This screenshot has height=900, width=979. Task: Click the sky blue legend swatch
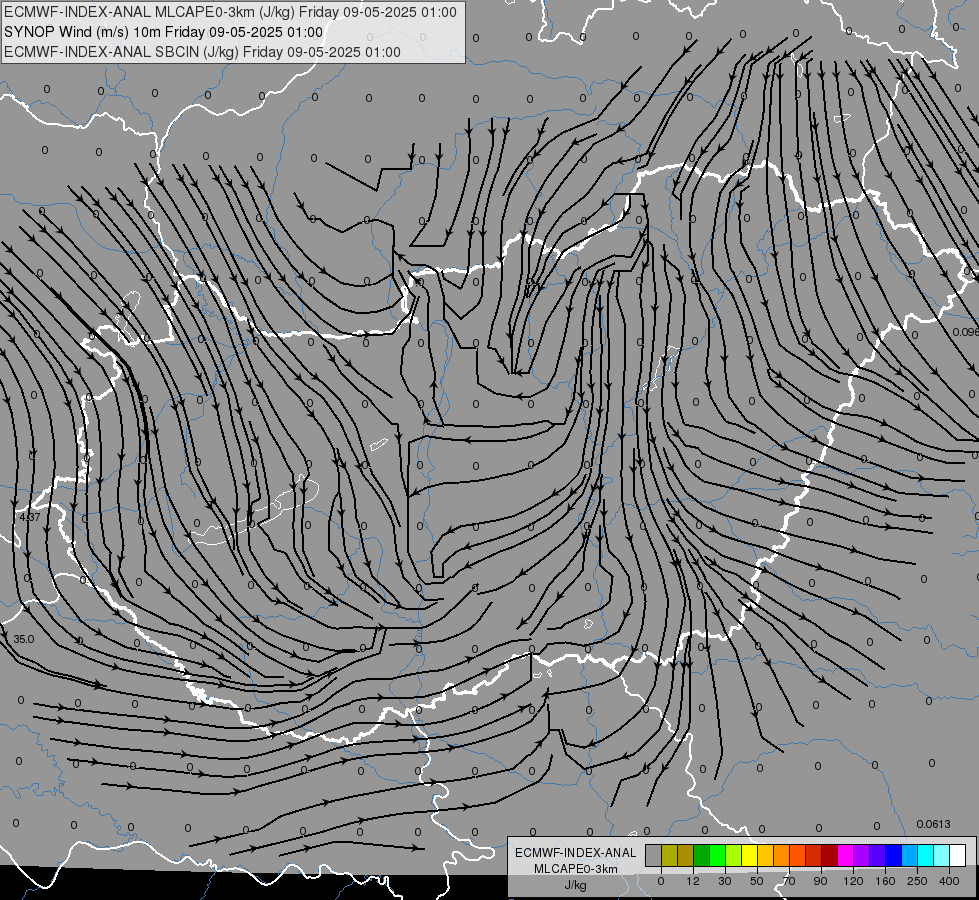coord(909,855)
